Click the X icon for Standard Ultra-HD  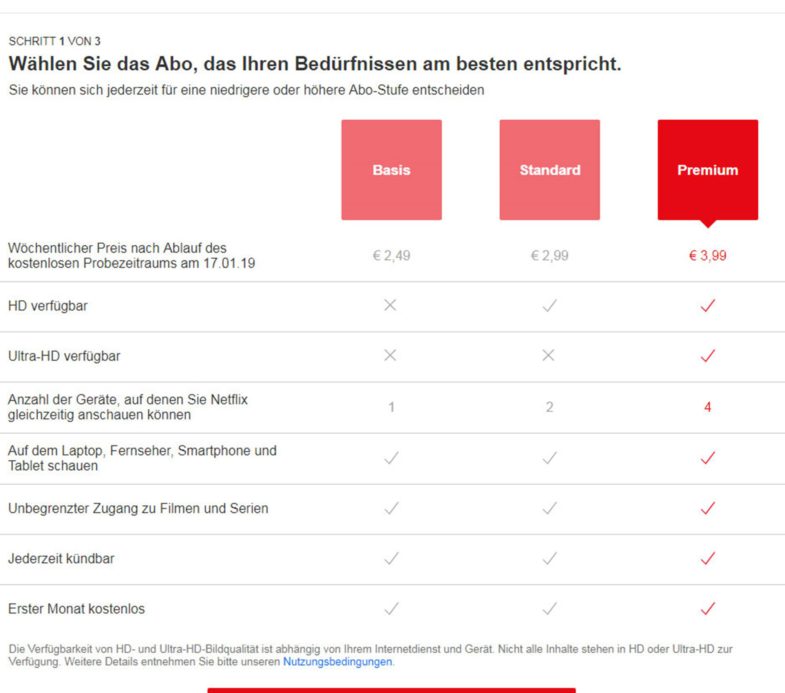549,355
